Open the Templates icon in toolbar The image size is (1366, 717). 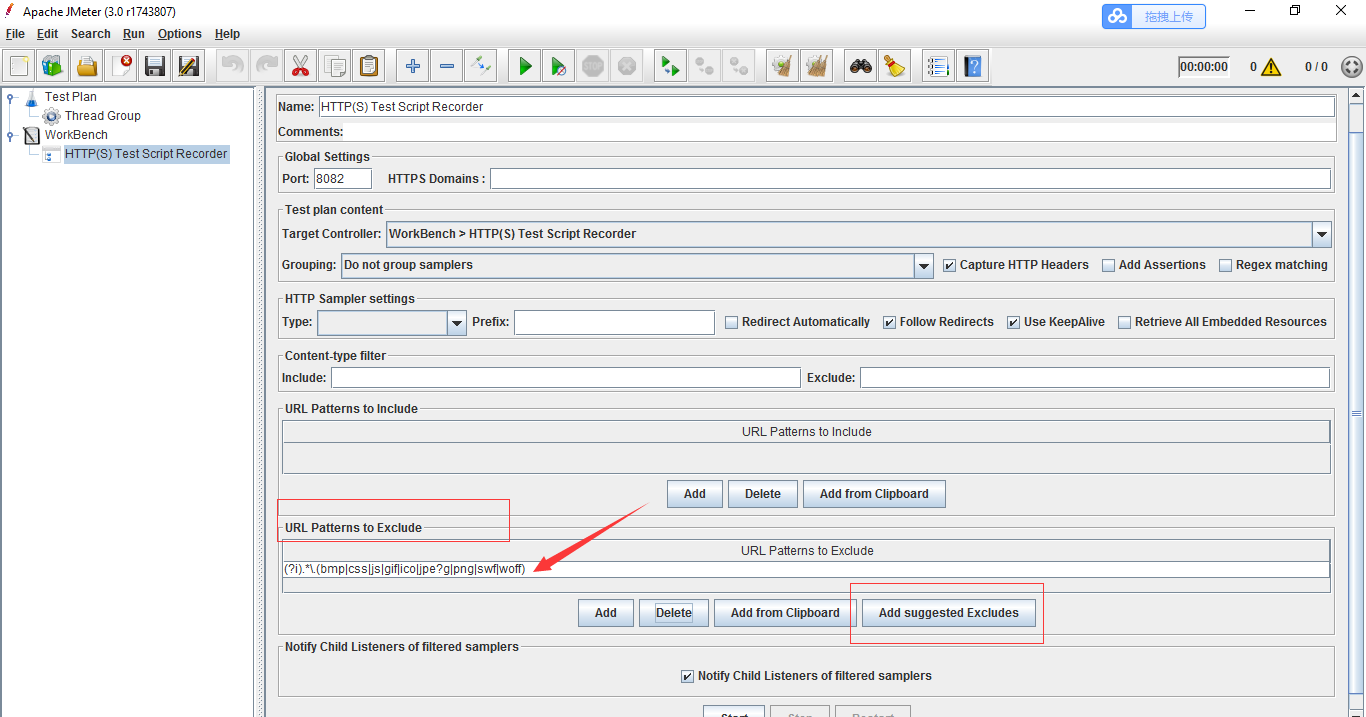tap(53, 66)
